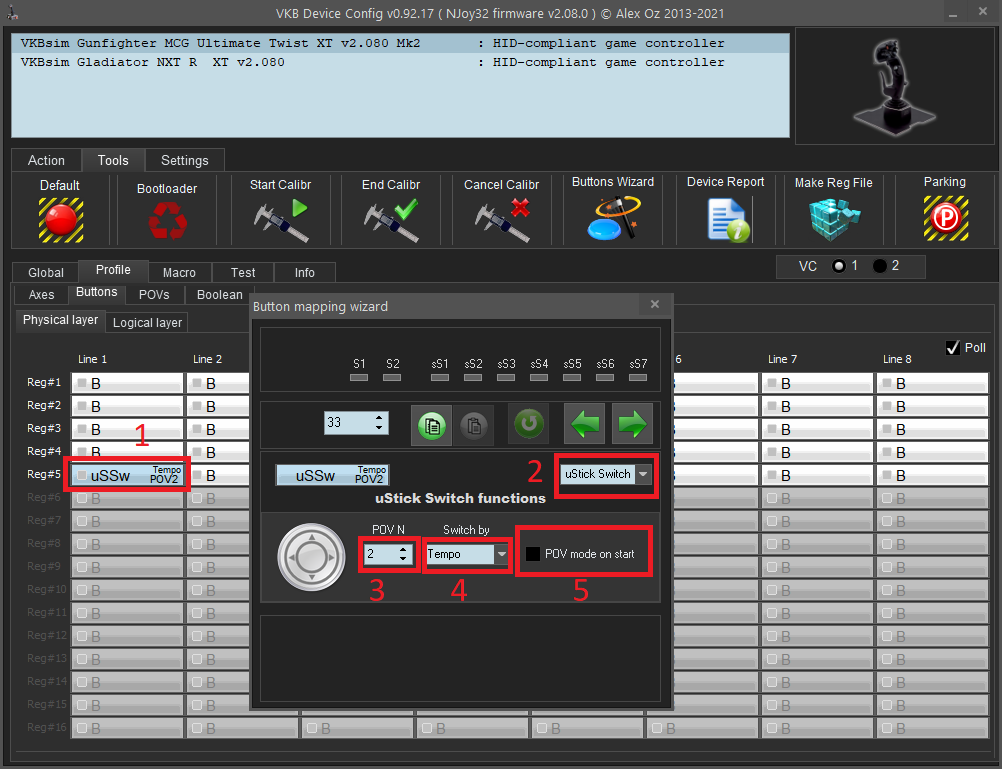Switch to the Buttons sub-tab
The width and height of the screenshot is (1002, 769).
pos(96,293)
